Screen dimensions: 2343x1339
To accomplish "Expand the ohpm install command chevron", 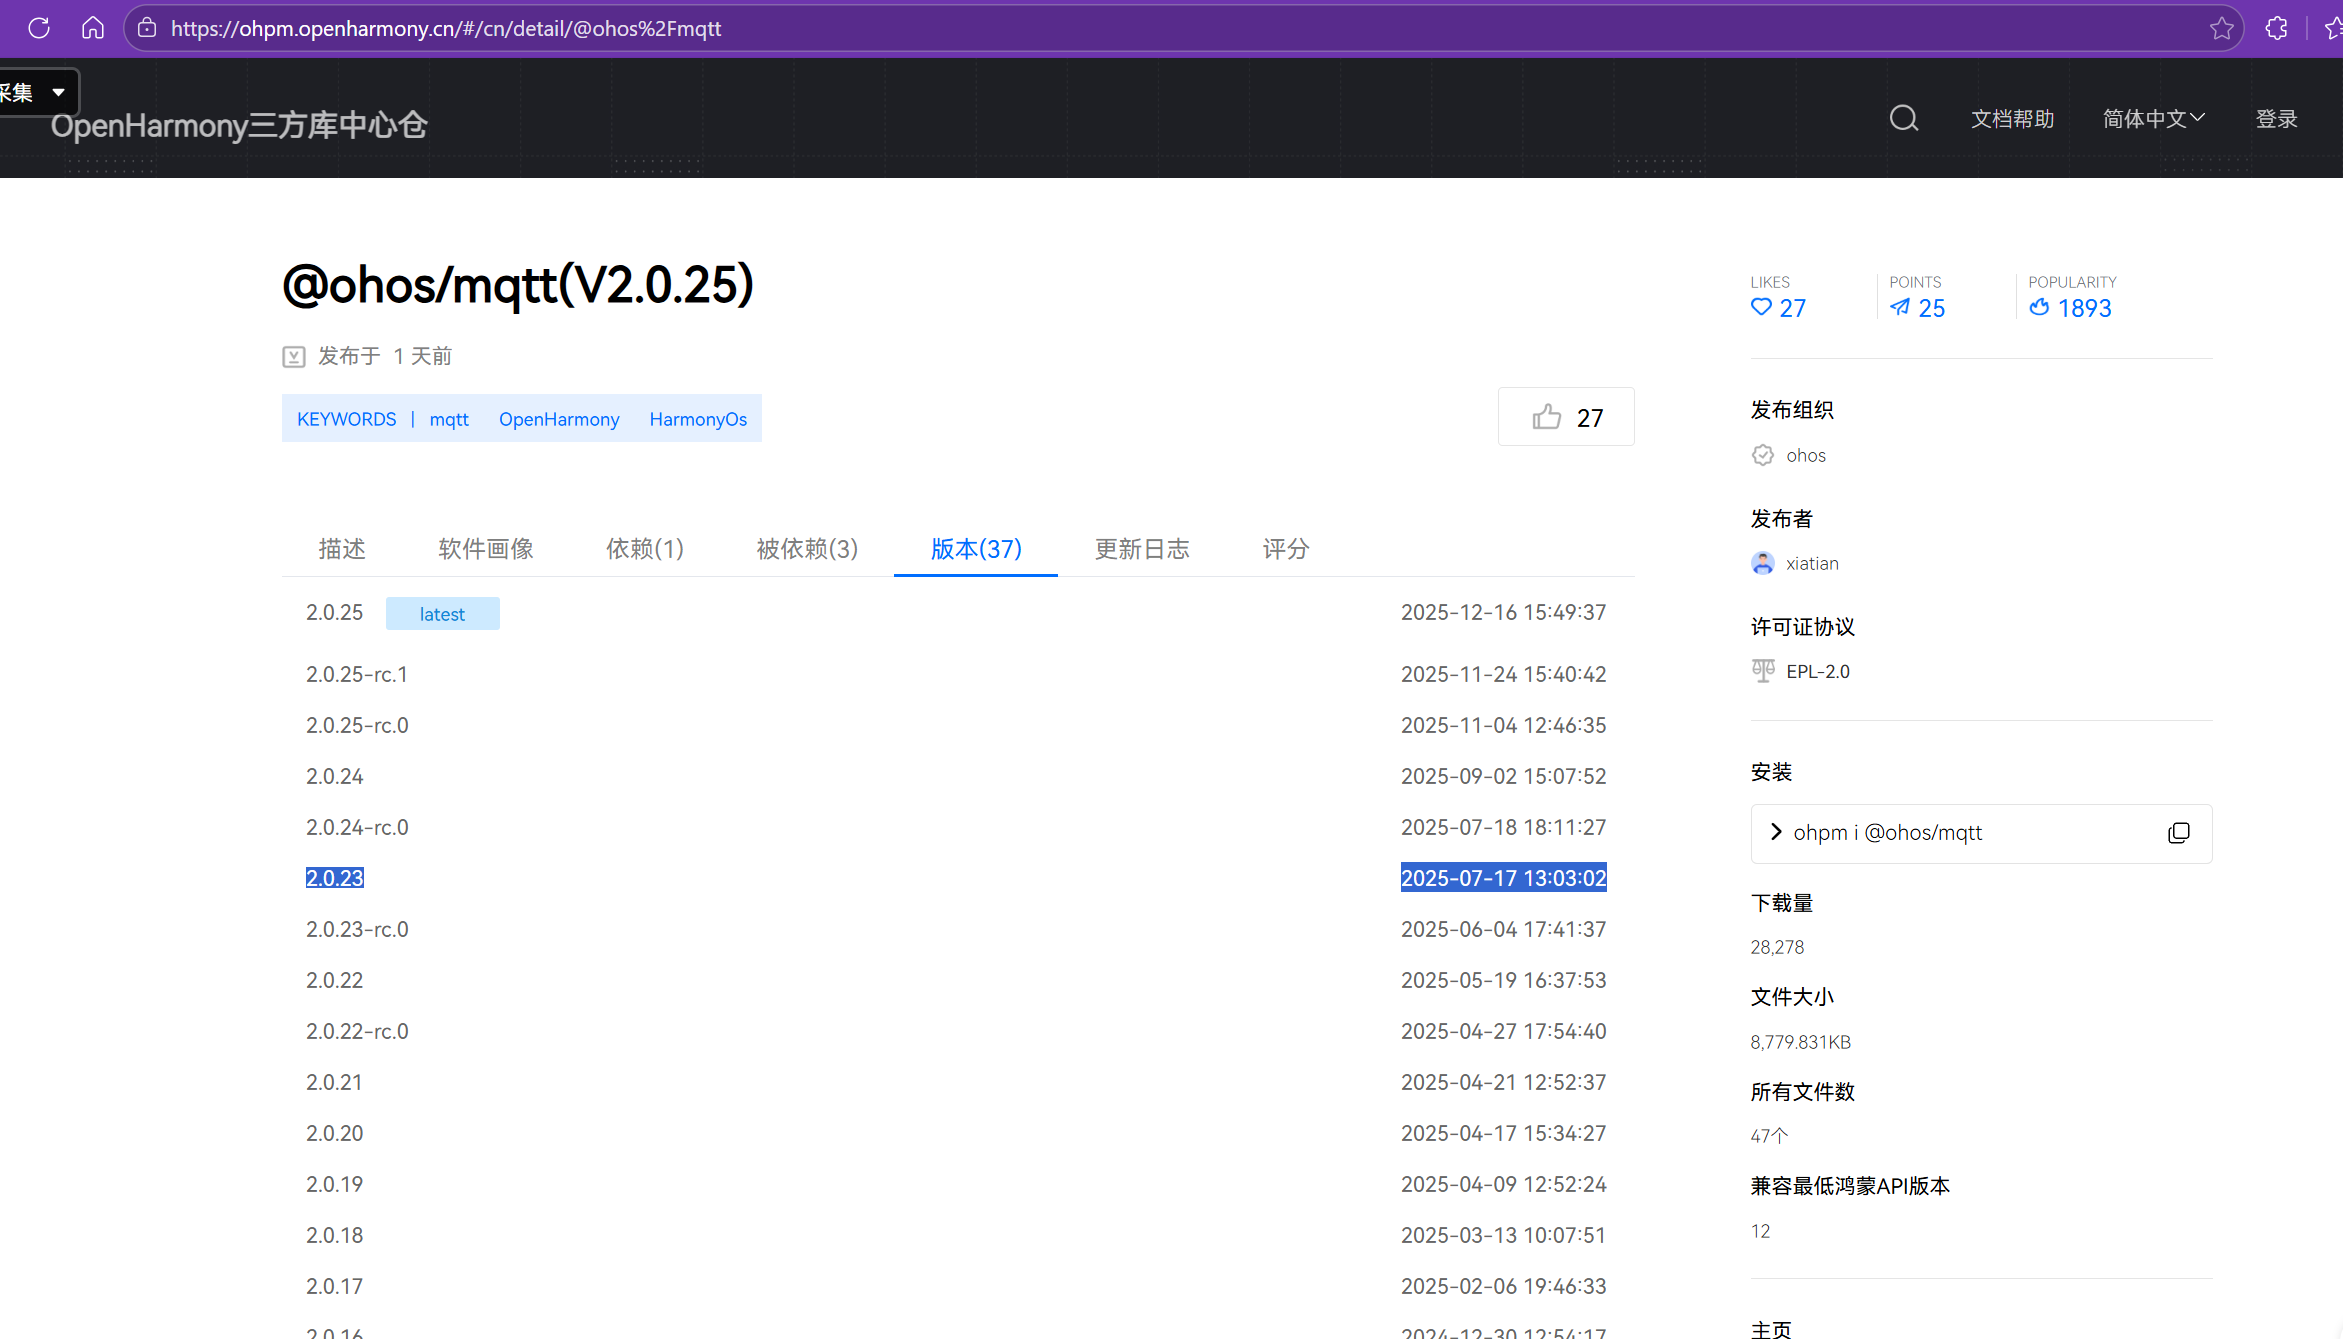I will pos(1776,832).
